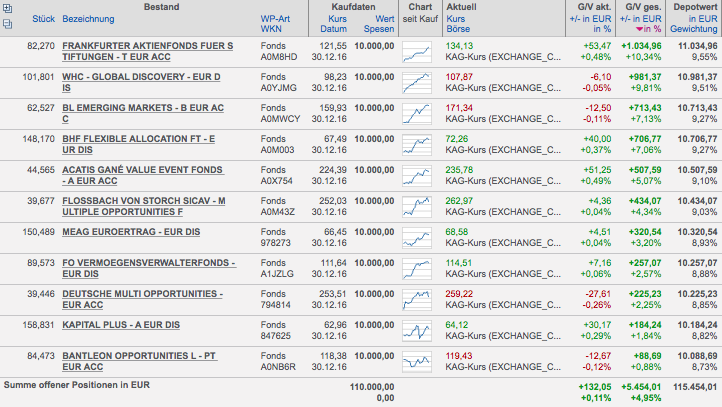Click Depotwert 10.088,69 cell
Viewport: 722px width, 407px height.
pos(697,356)
